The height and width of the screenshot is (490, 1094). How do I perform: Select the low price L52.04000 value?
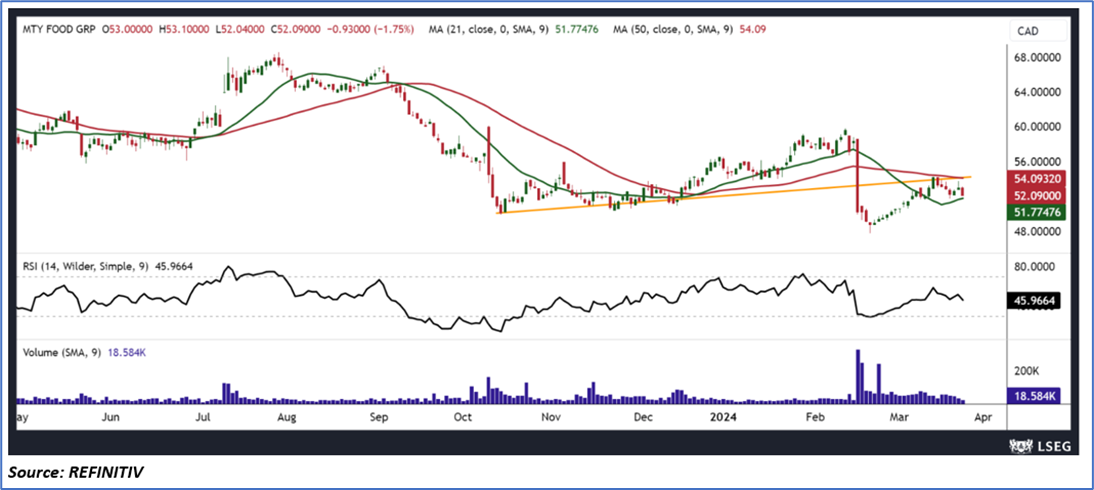tap(242, 30)
